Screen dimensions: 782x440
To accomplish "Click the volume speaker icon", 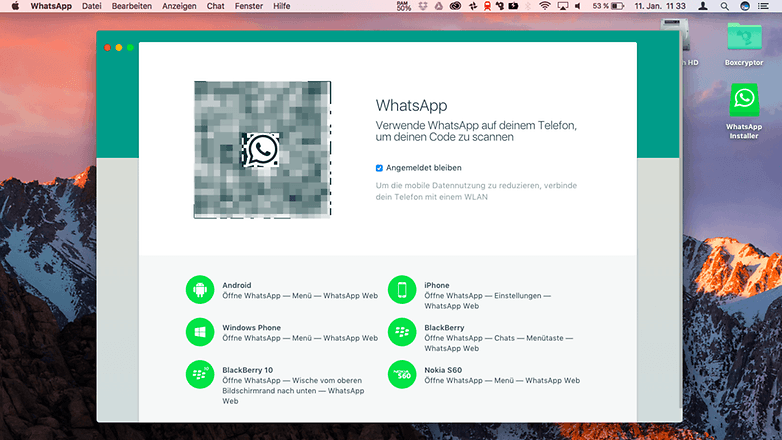I will pos(578,6).
